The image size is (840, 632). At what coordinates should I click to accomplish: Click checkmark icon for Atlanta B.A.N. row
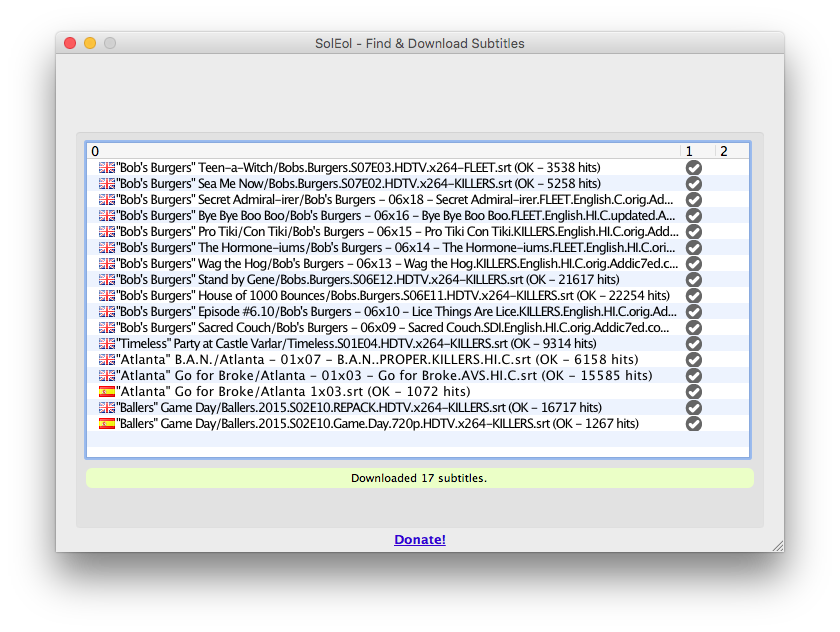[x=694, y=359]
